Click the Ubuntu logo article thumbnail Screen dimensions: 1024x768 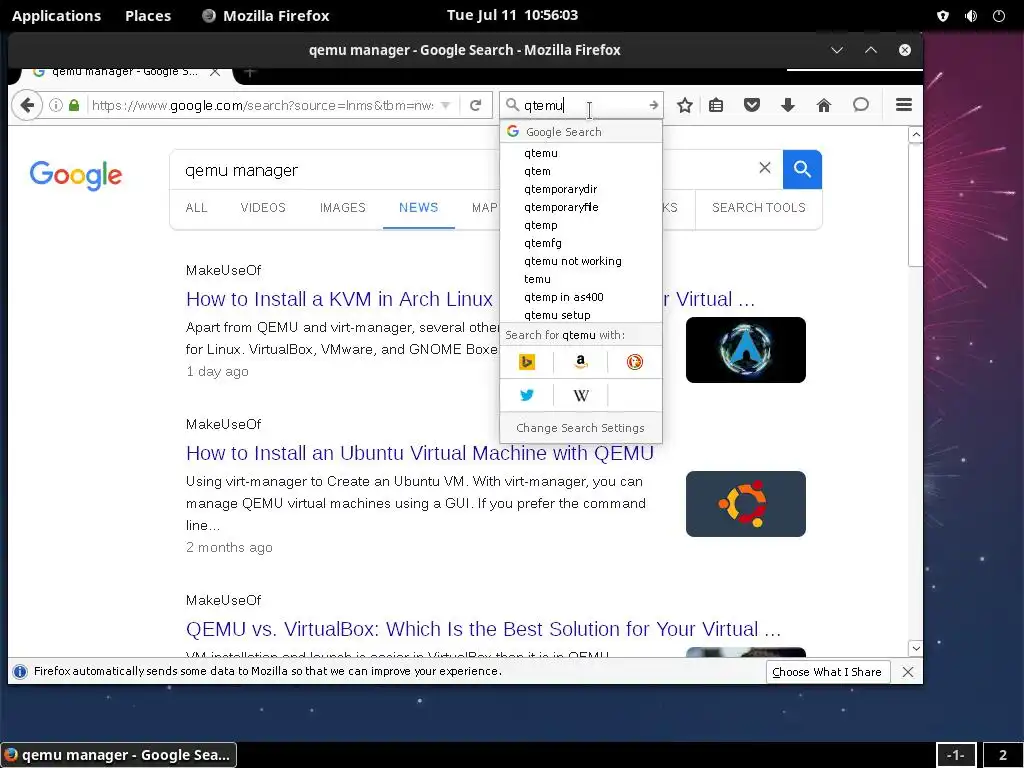[745, 504]
